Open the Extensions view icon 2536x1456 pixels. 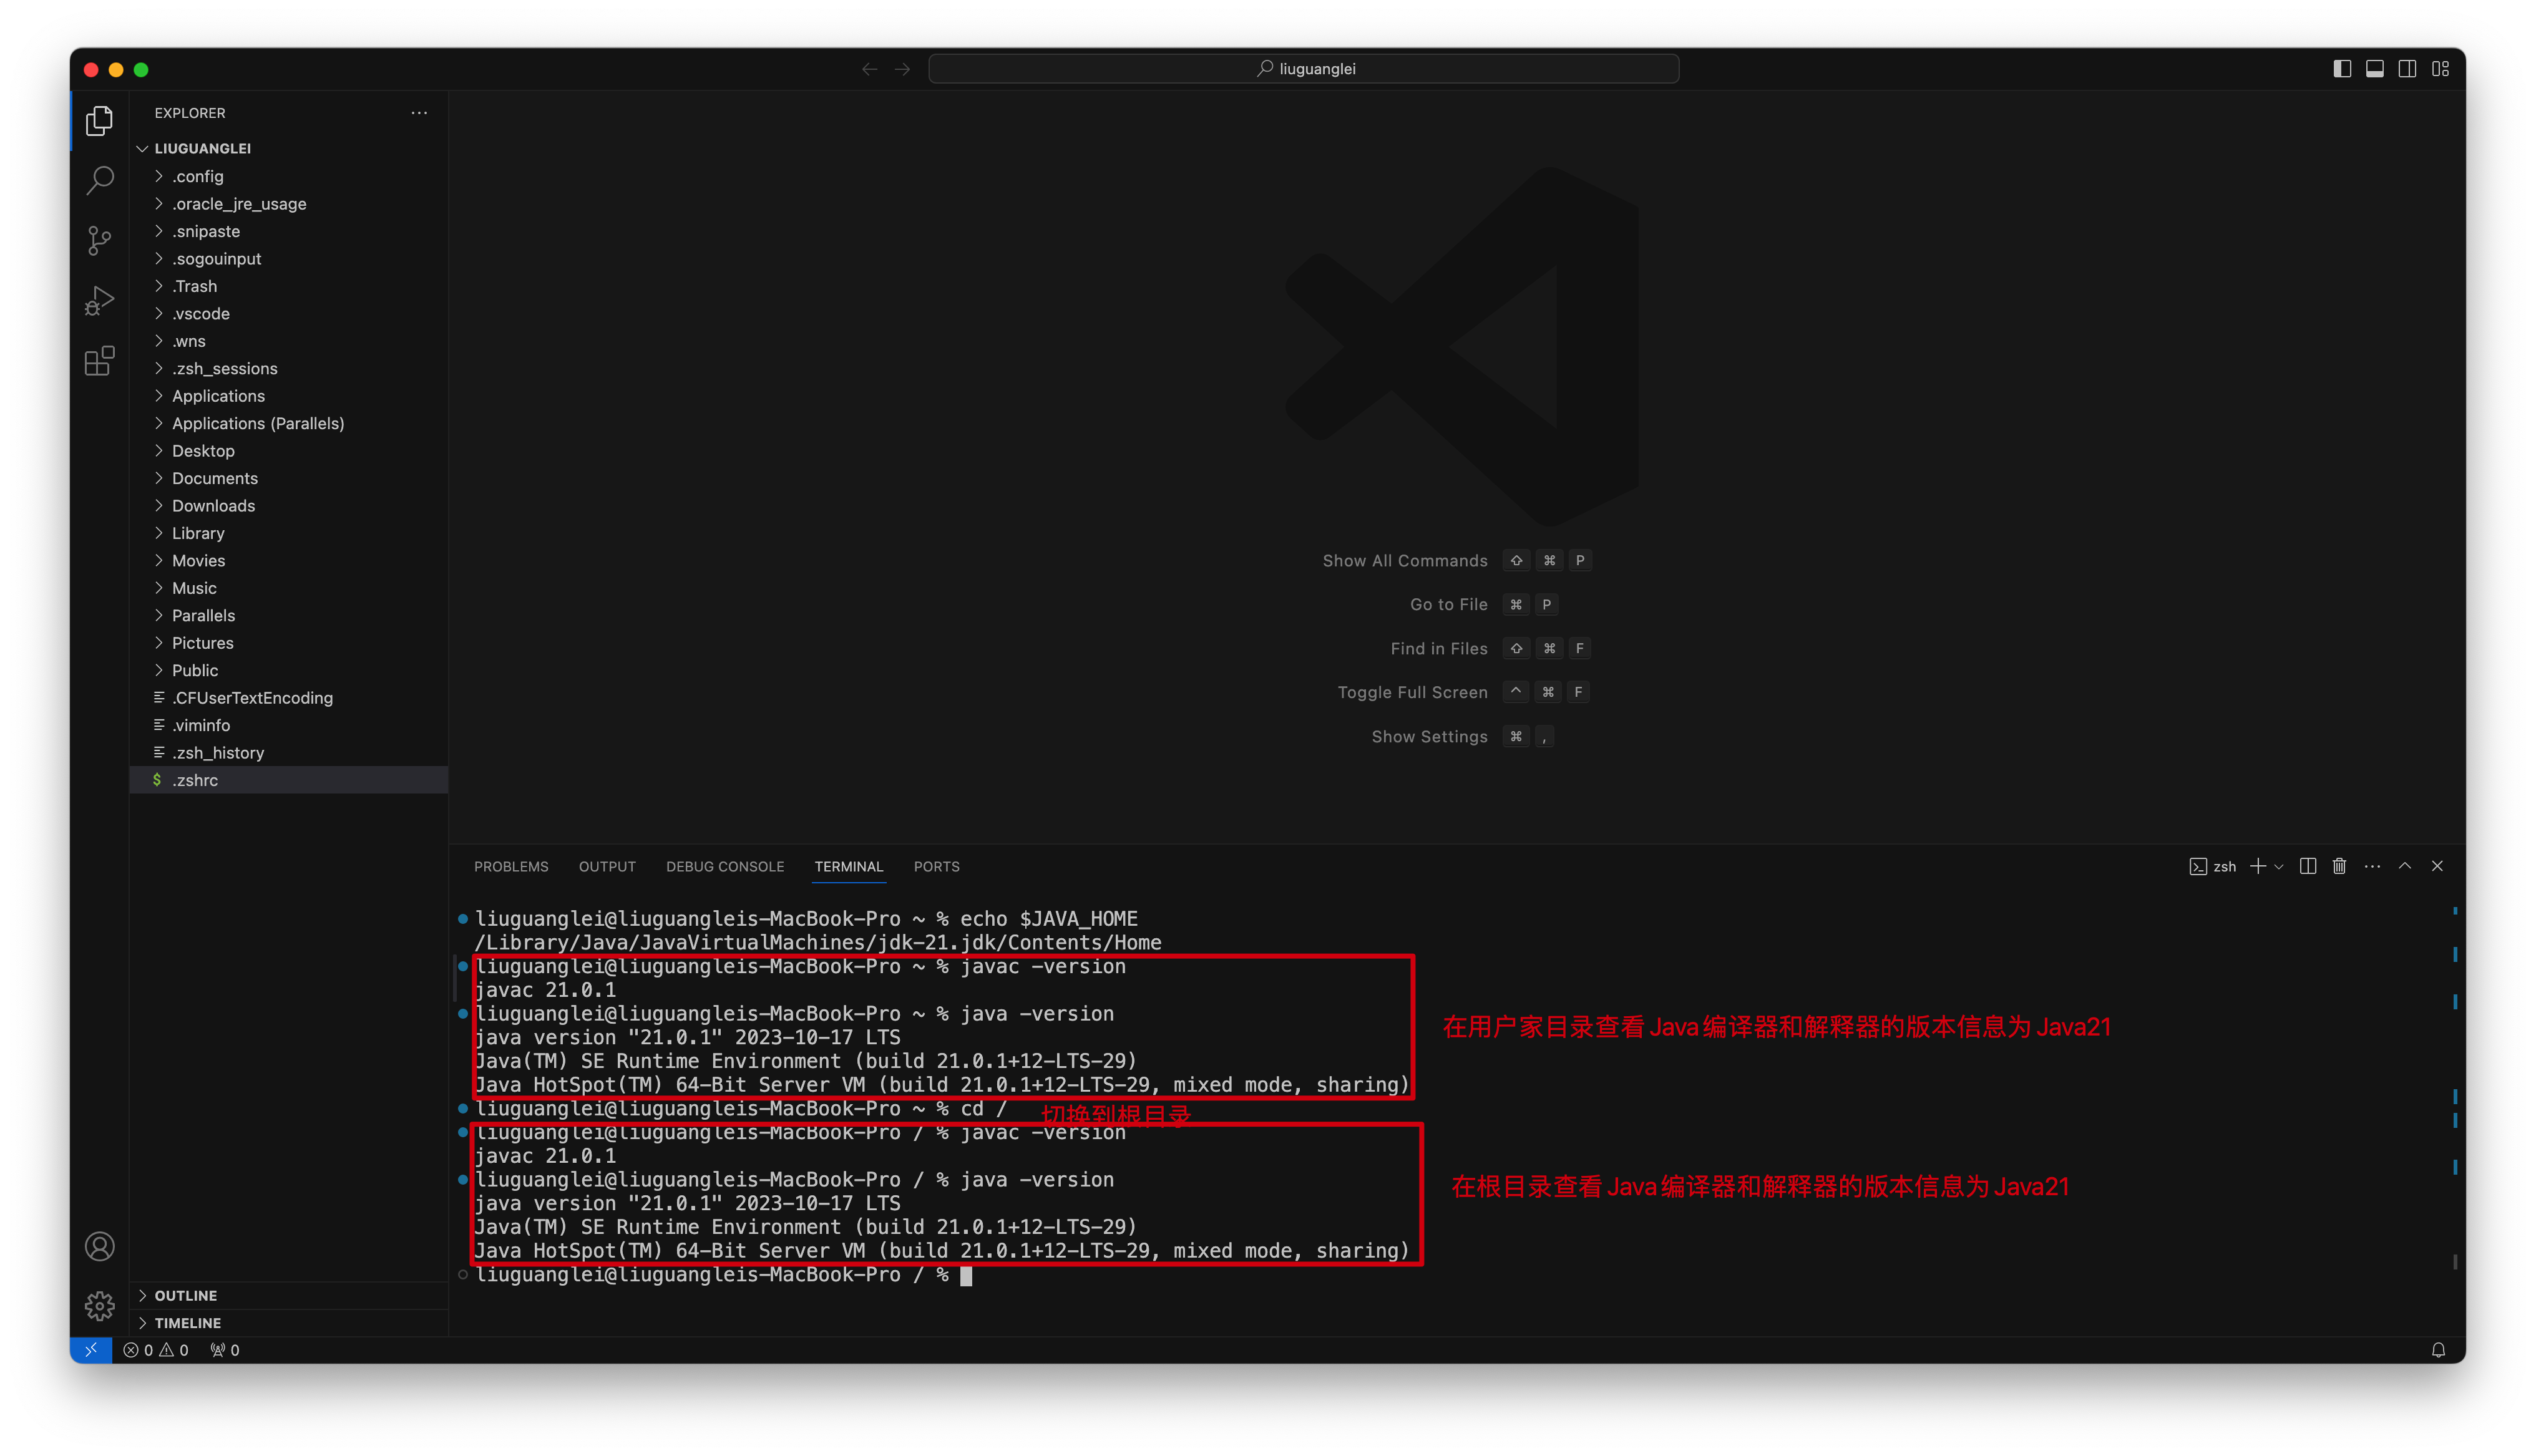tap(99, 360)
